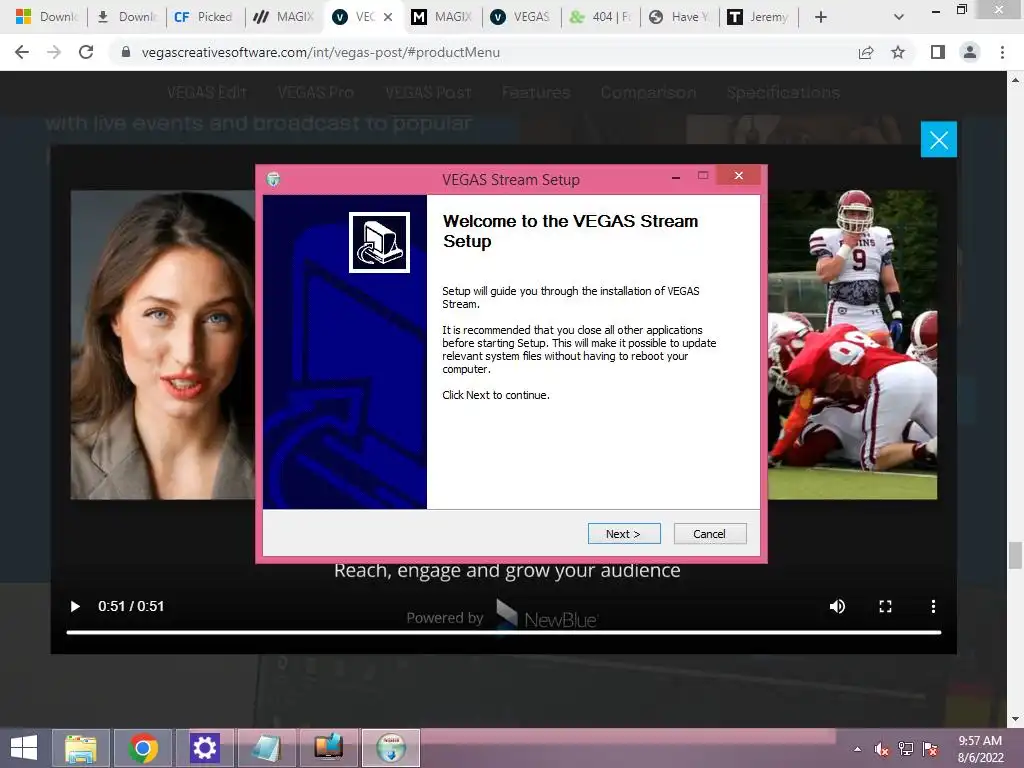Image resolution: width=1024 pixels, height=768 pixels.
Task: Click the address bar URL field
Action: [483, 52]
